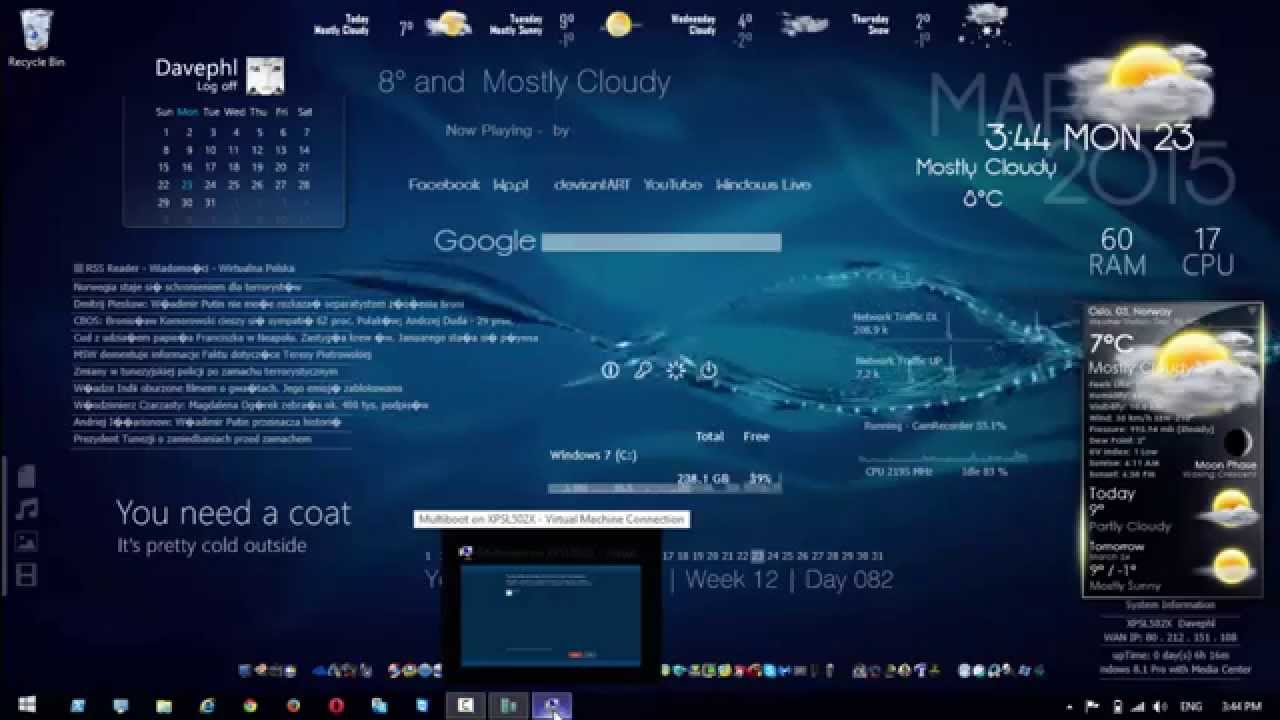Click the 3:44 MON 23 clock widget

1089,137
